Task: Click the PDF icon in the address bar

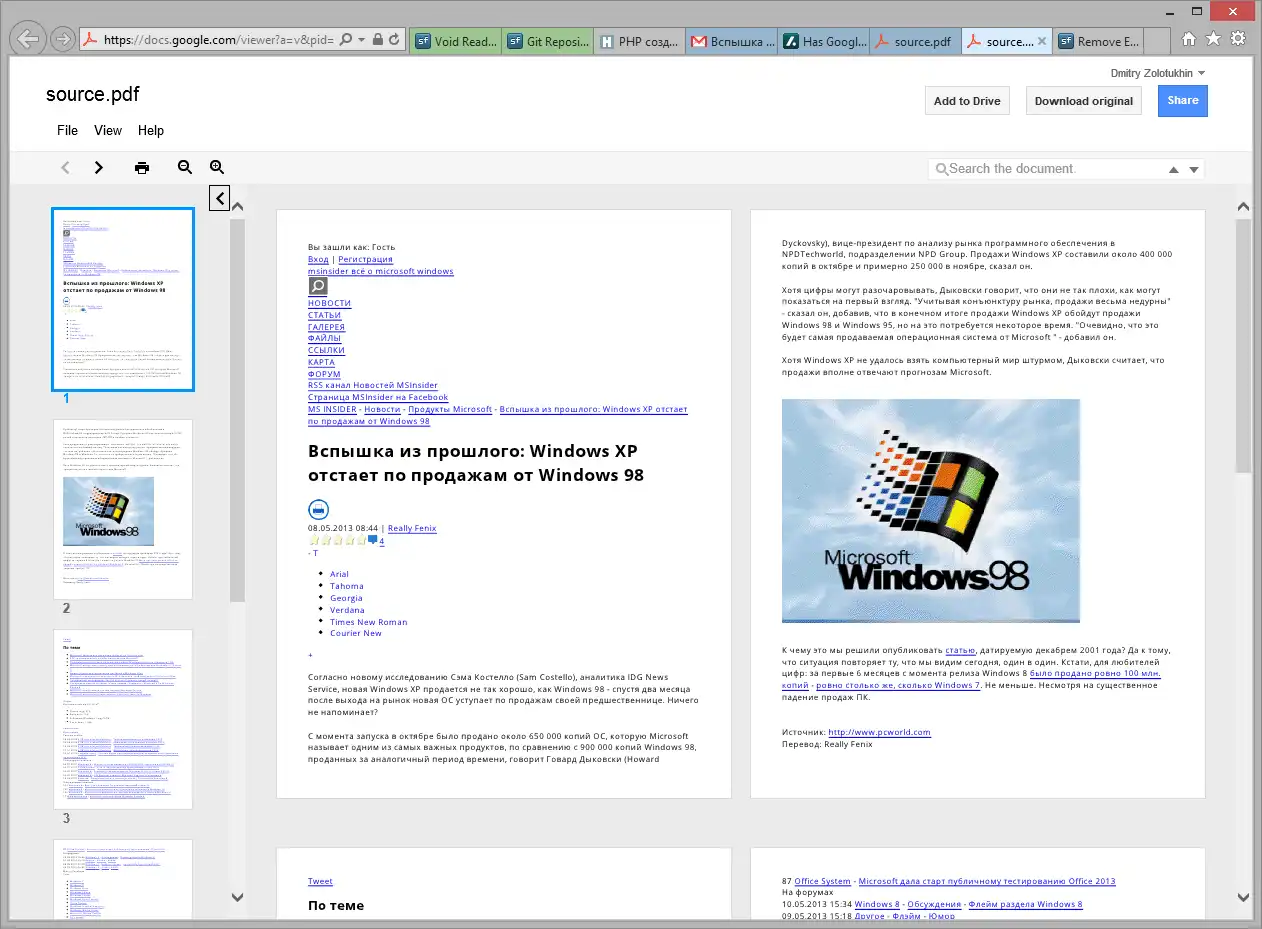Action: (90, 40)
